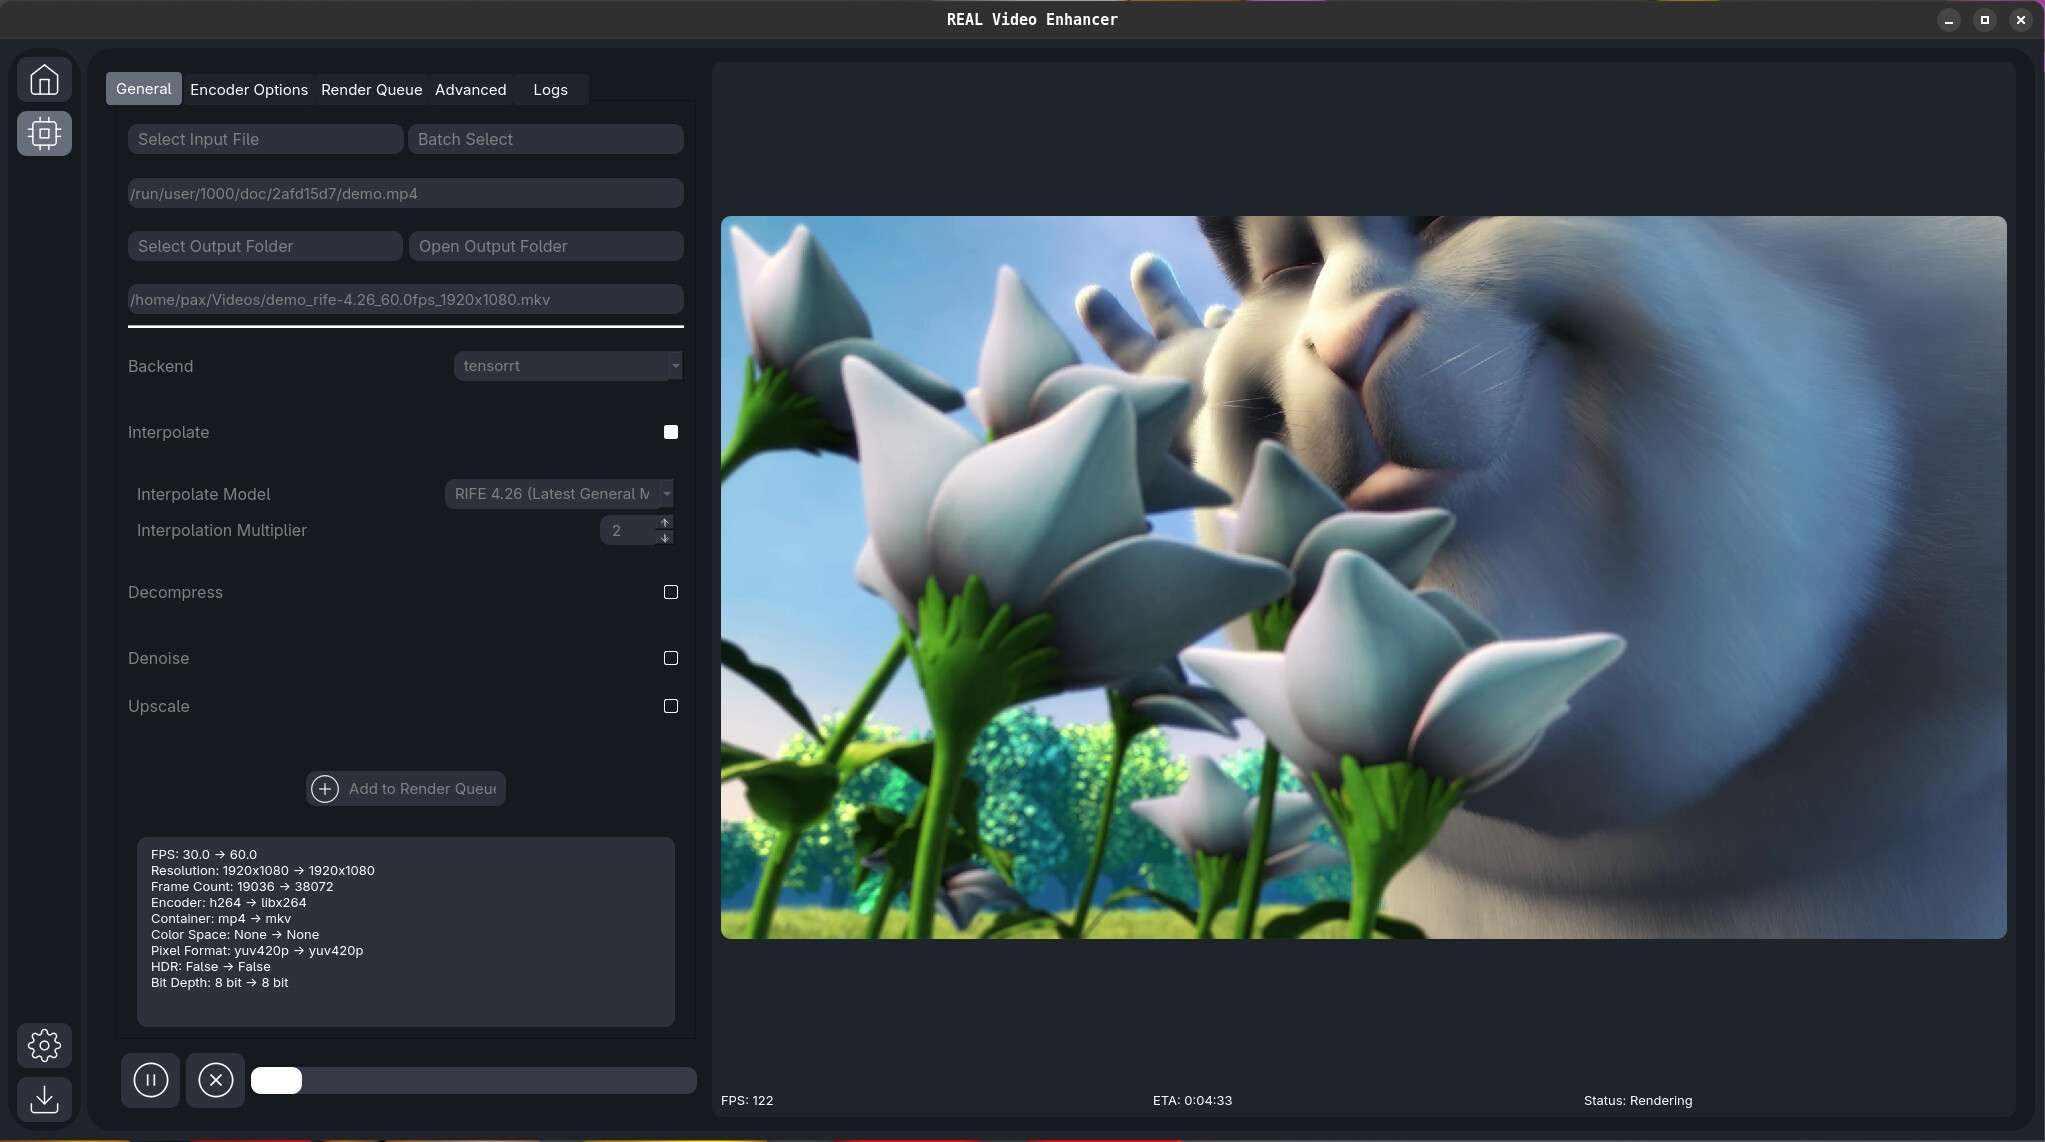This screenshot has height=1142, width=2045.
Task: Pause the current render
Action: tap(150, 1079)
